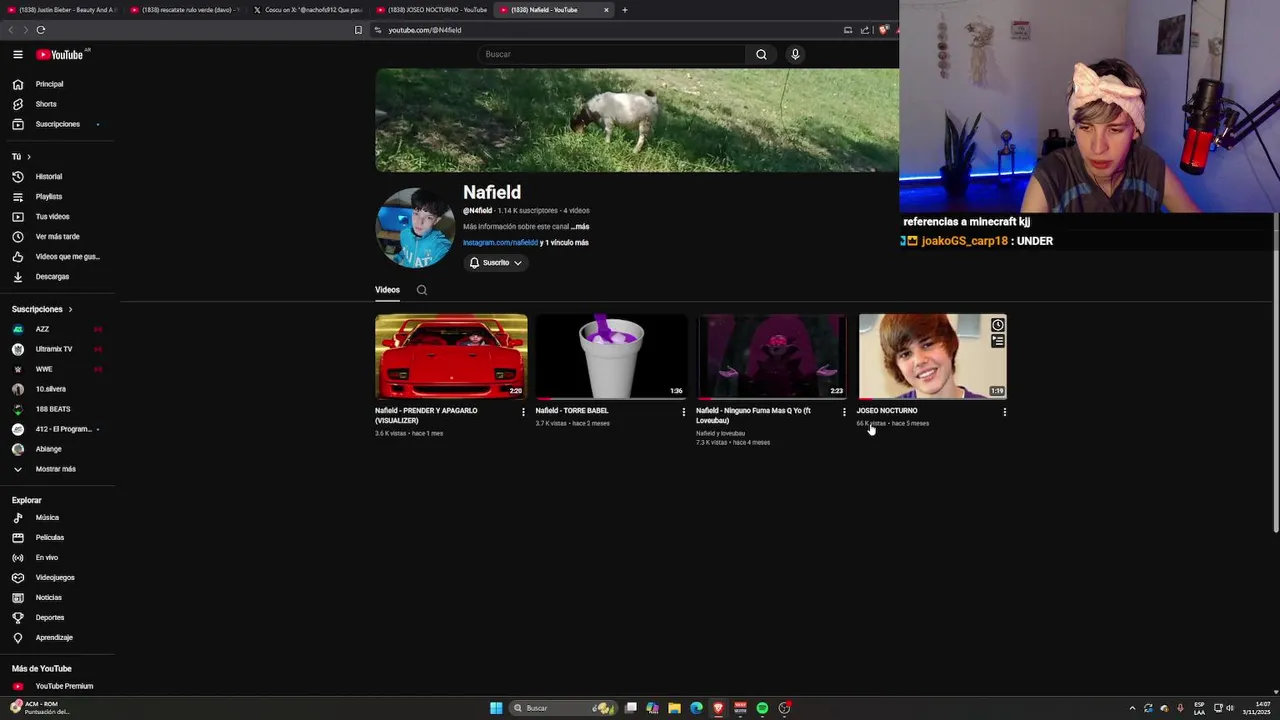This screenshot has height=720, width=1280.
Task: Click the magnifier search button in YouTube
Action: 761,54
